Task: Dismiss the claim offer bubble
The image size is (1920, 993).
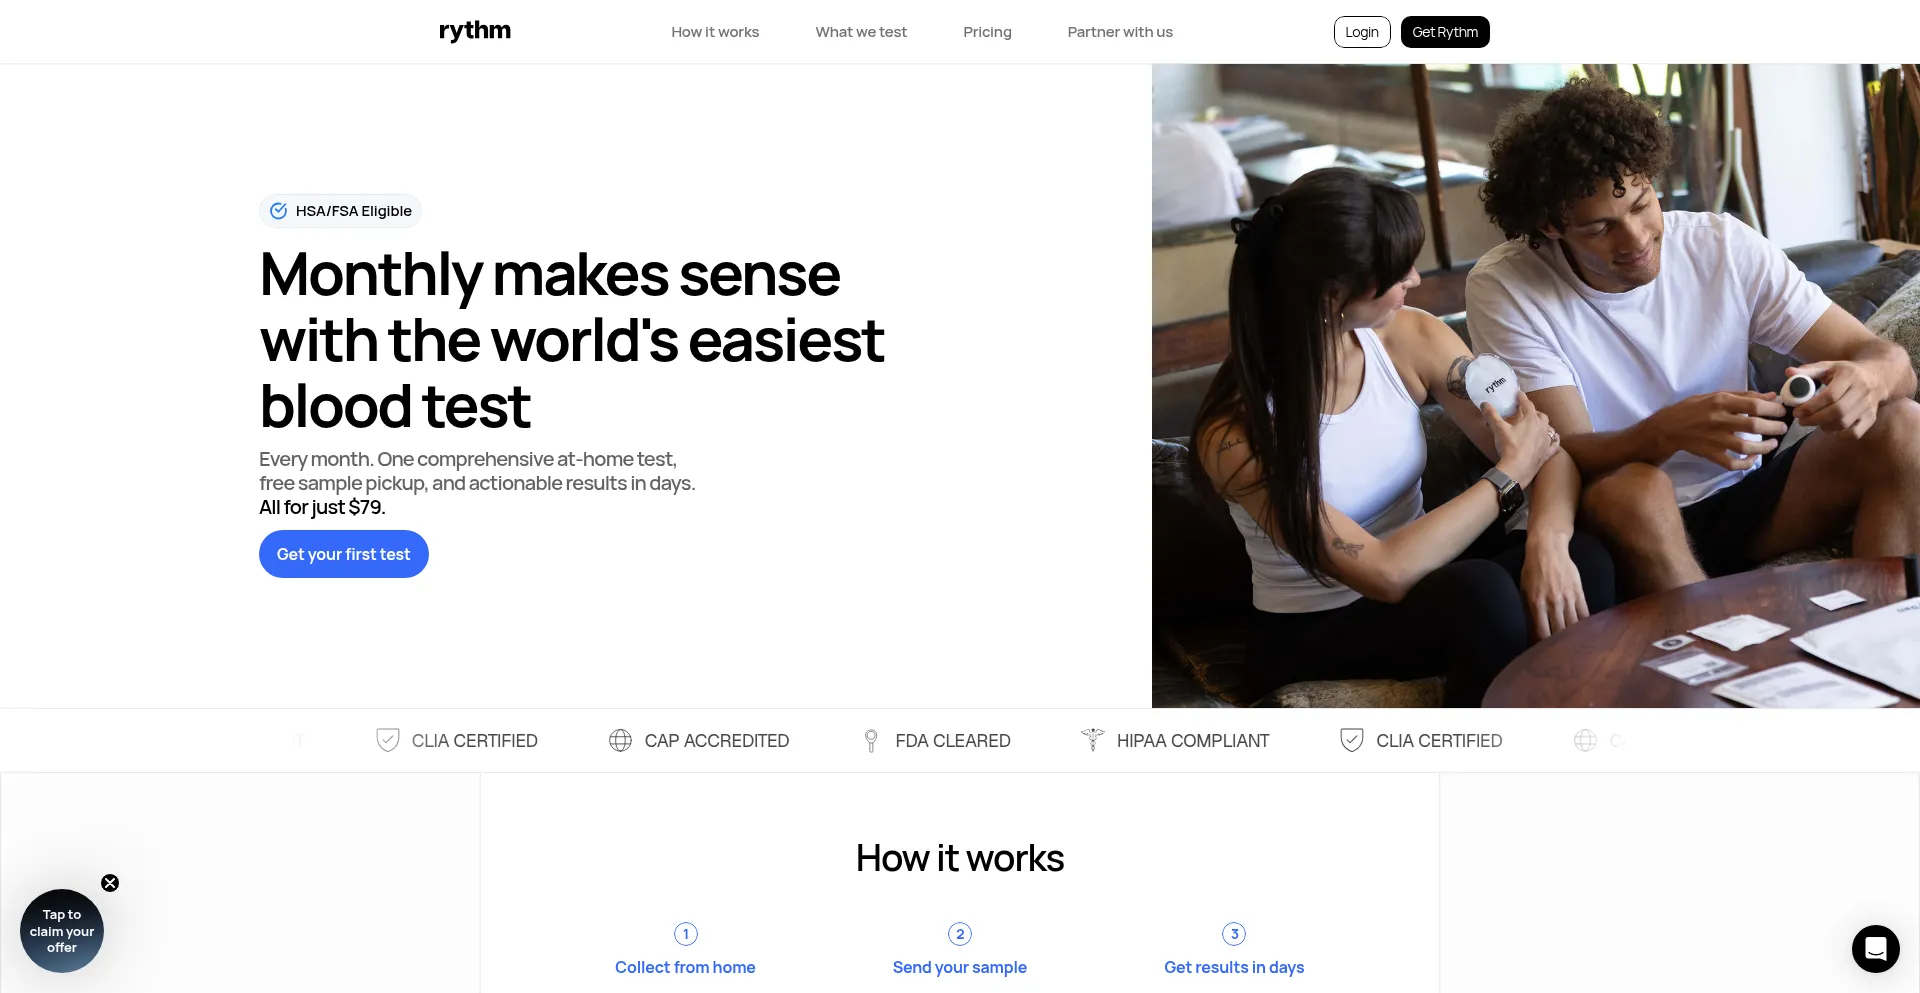Action: (x=110, y=883)
